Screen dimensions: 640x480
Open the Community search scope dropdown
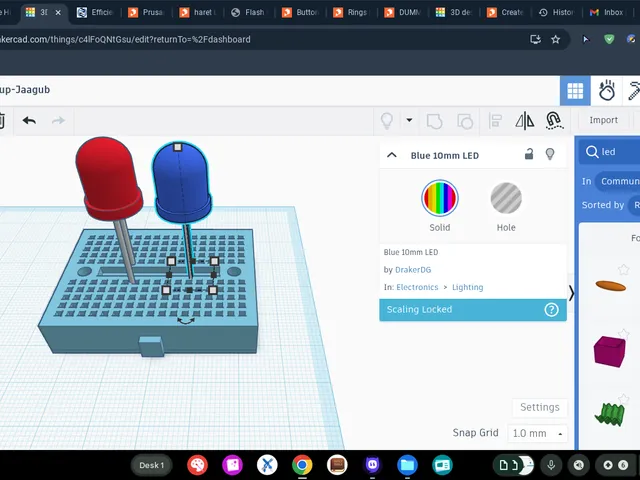tap(618, 181)
